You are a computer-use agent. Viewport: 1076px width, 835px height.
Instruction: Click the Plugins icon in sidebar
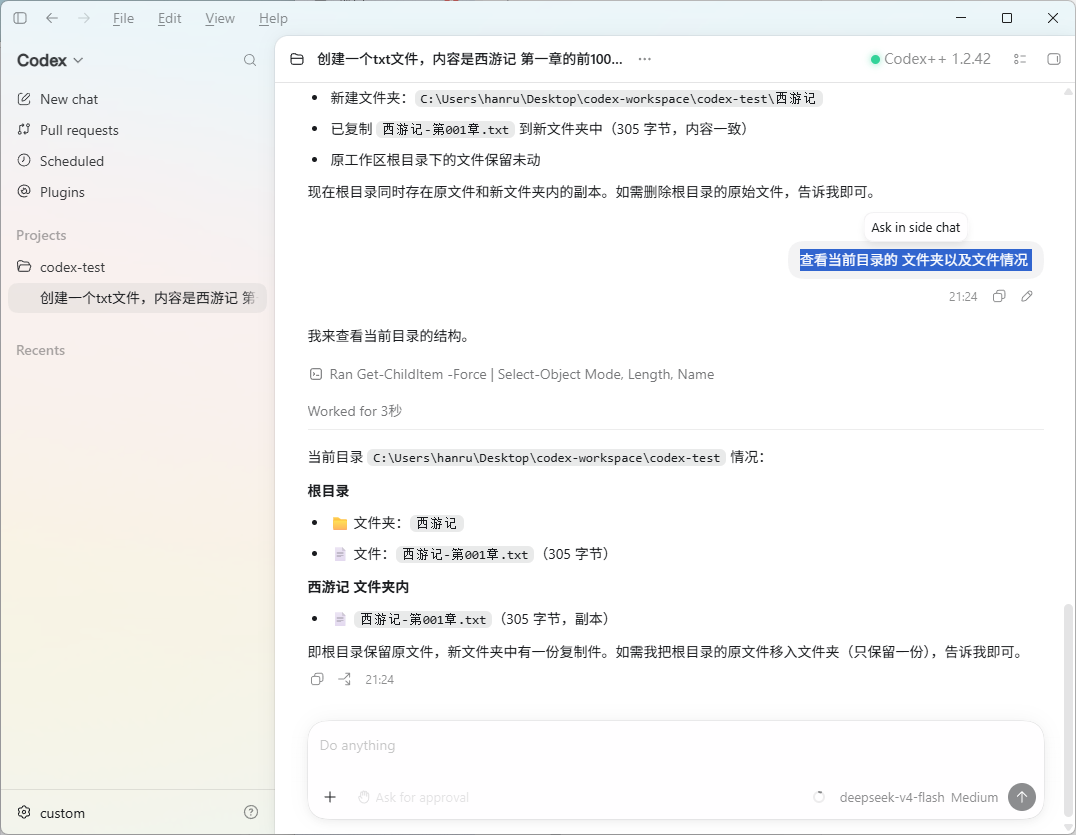pos(24,191)
